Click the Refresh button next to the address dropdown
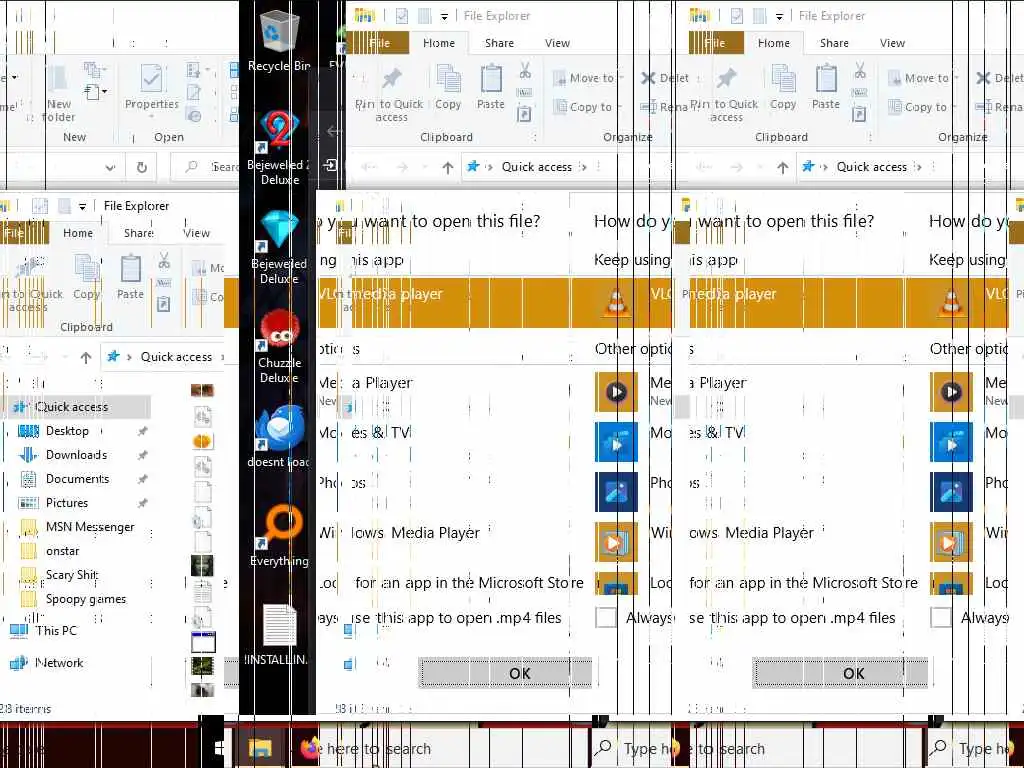Screen dimensions: 1024x768 (x=142, y=167)
